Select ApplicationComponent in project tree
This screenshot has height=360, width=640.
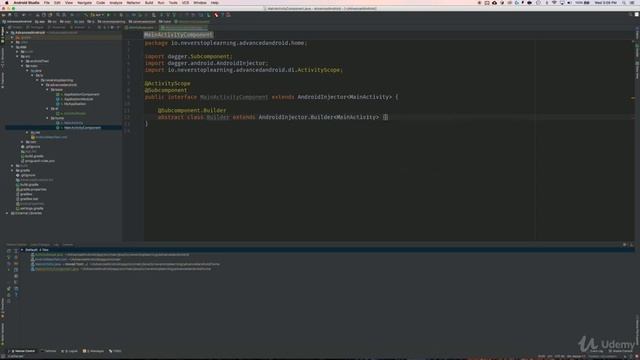tap(81, 94)
